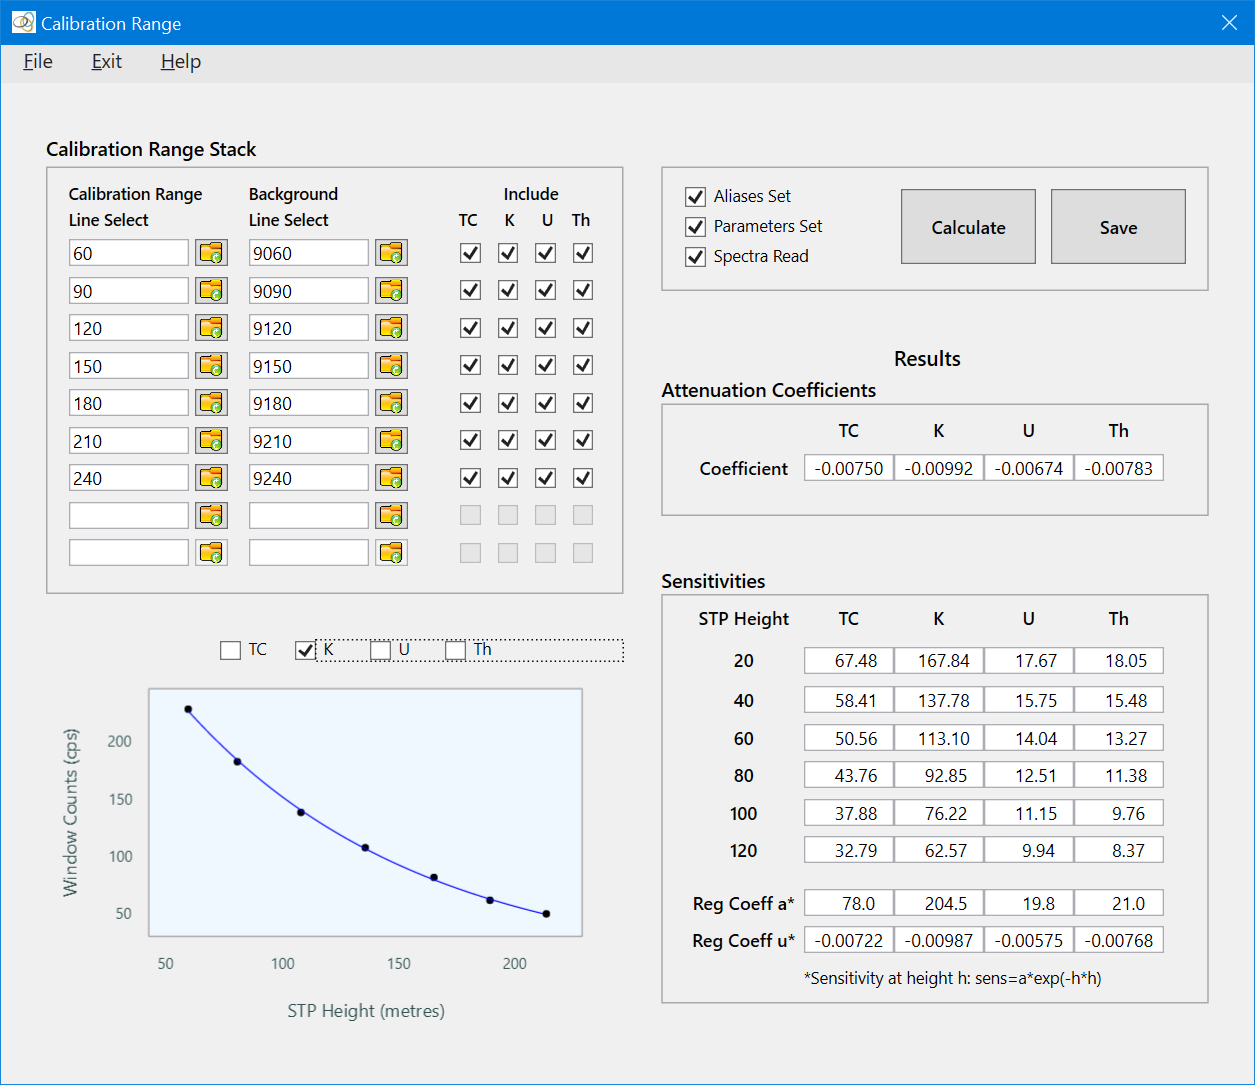1255x1085 pixels.
Task: Click folder icon beside calibration line 180
Action: tap(211, 403)
